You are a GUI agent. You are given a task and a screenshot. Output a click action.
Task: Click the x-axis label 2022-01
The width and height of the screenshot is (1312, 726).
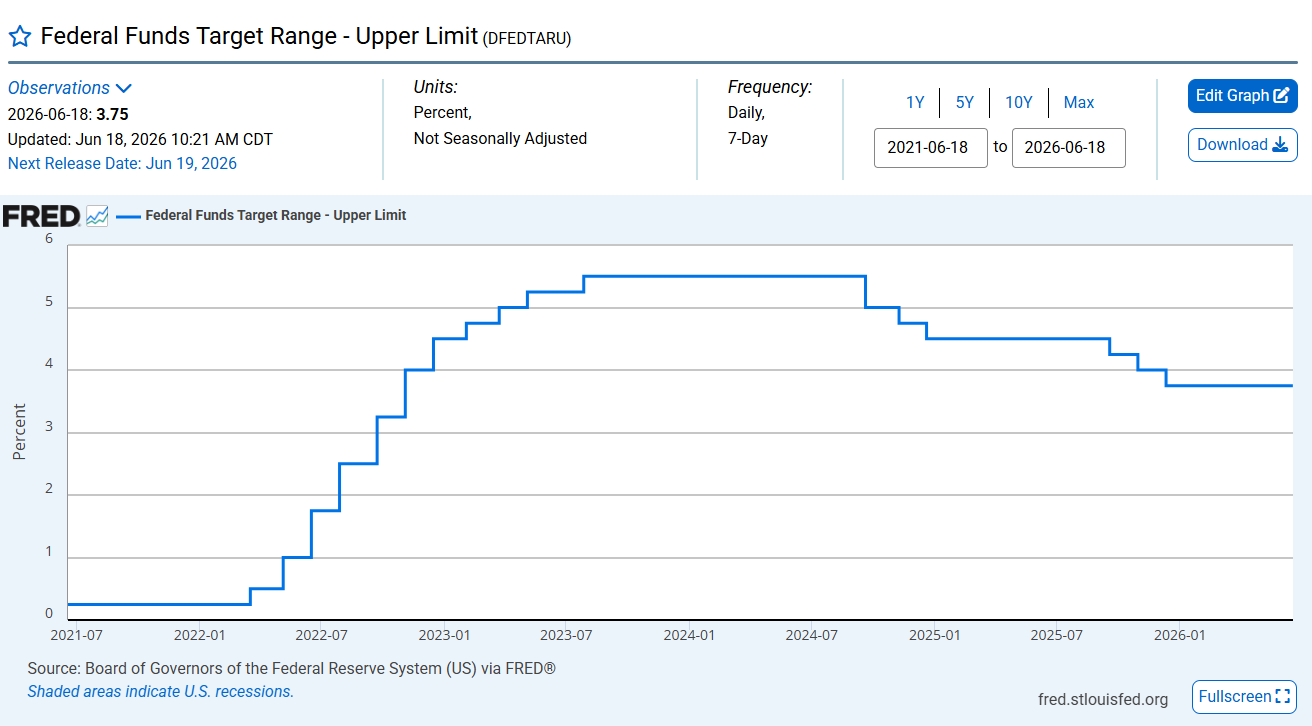coord(198,635)
